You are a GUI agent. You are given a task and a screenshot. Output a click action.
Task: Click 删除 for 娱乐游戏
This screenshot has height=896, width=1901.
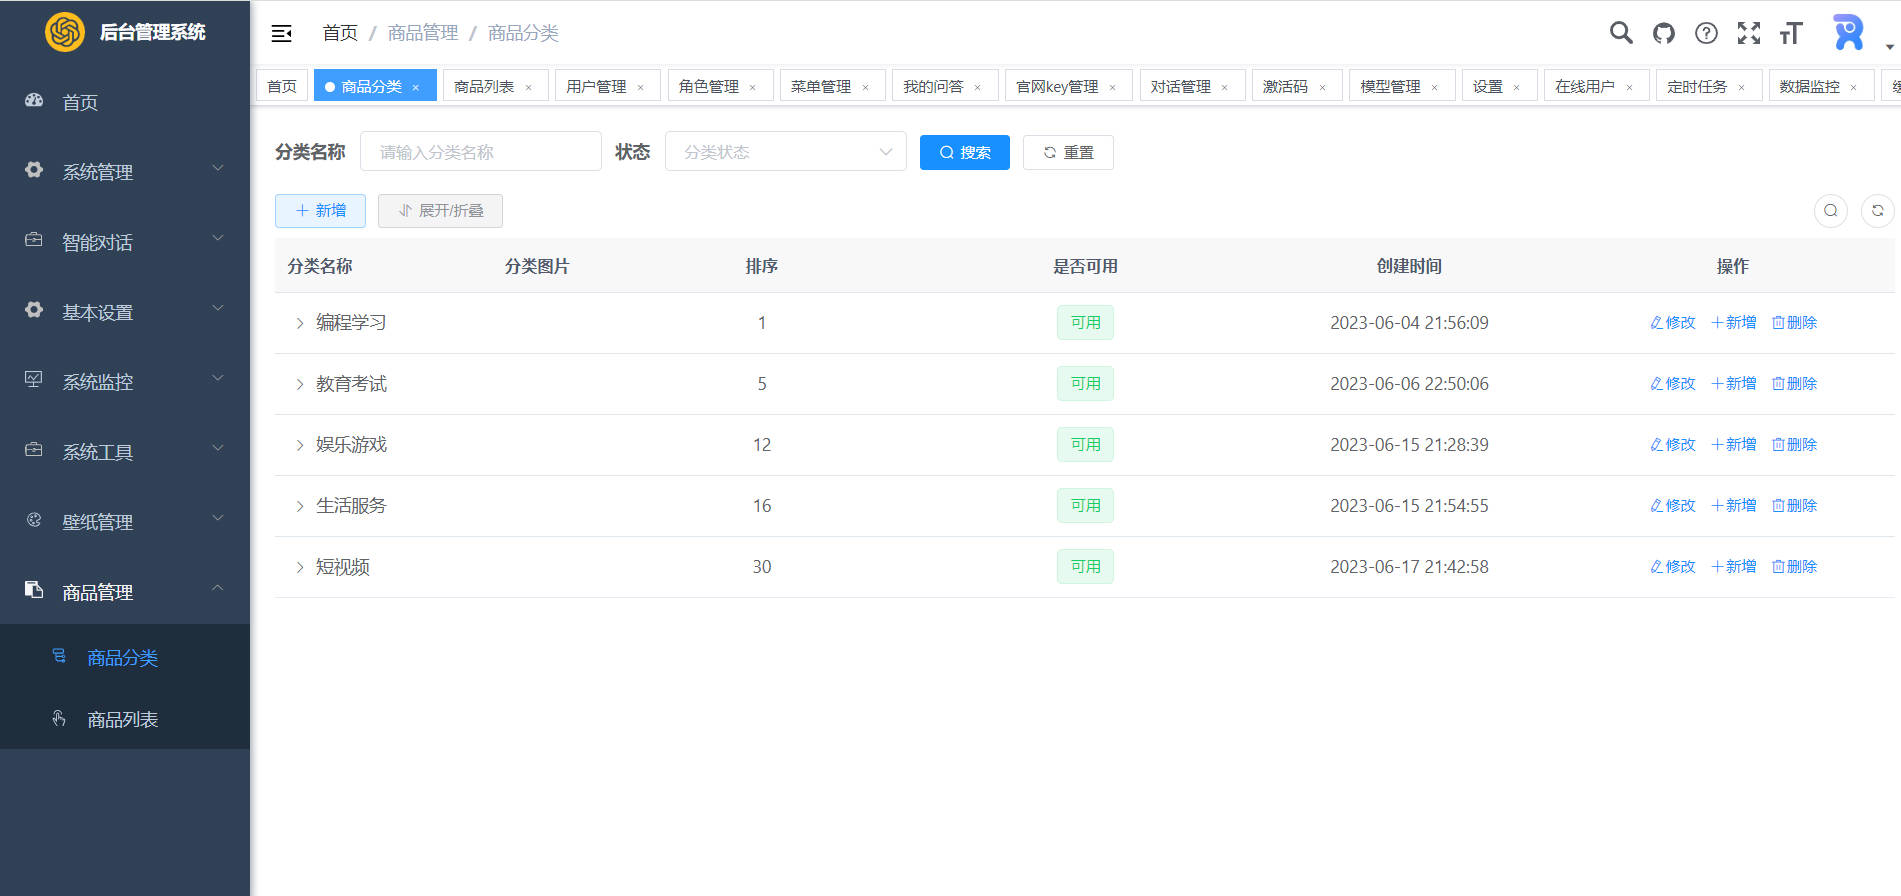pyautogui.click(x=1794, y=445)
